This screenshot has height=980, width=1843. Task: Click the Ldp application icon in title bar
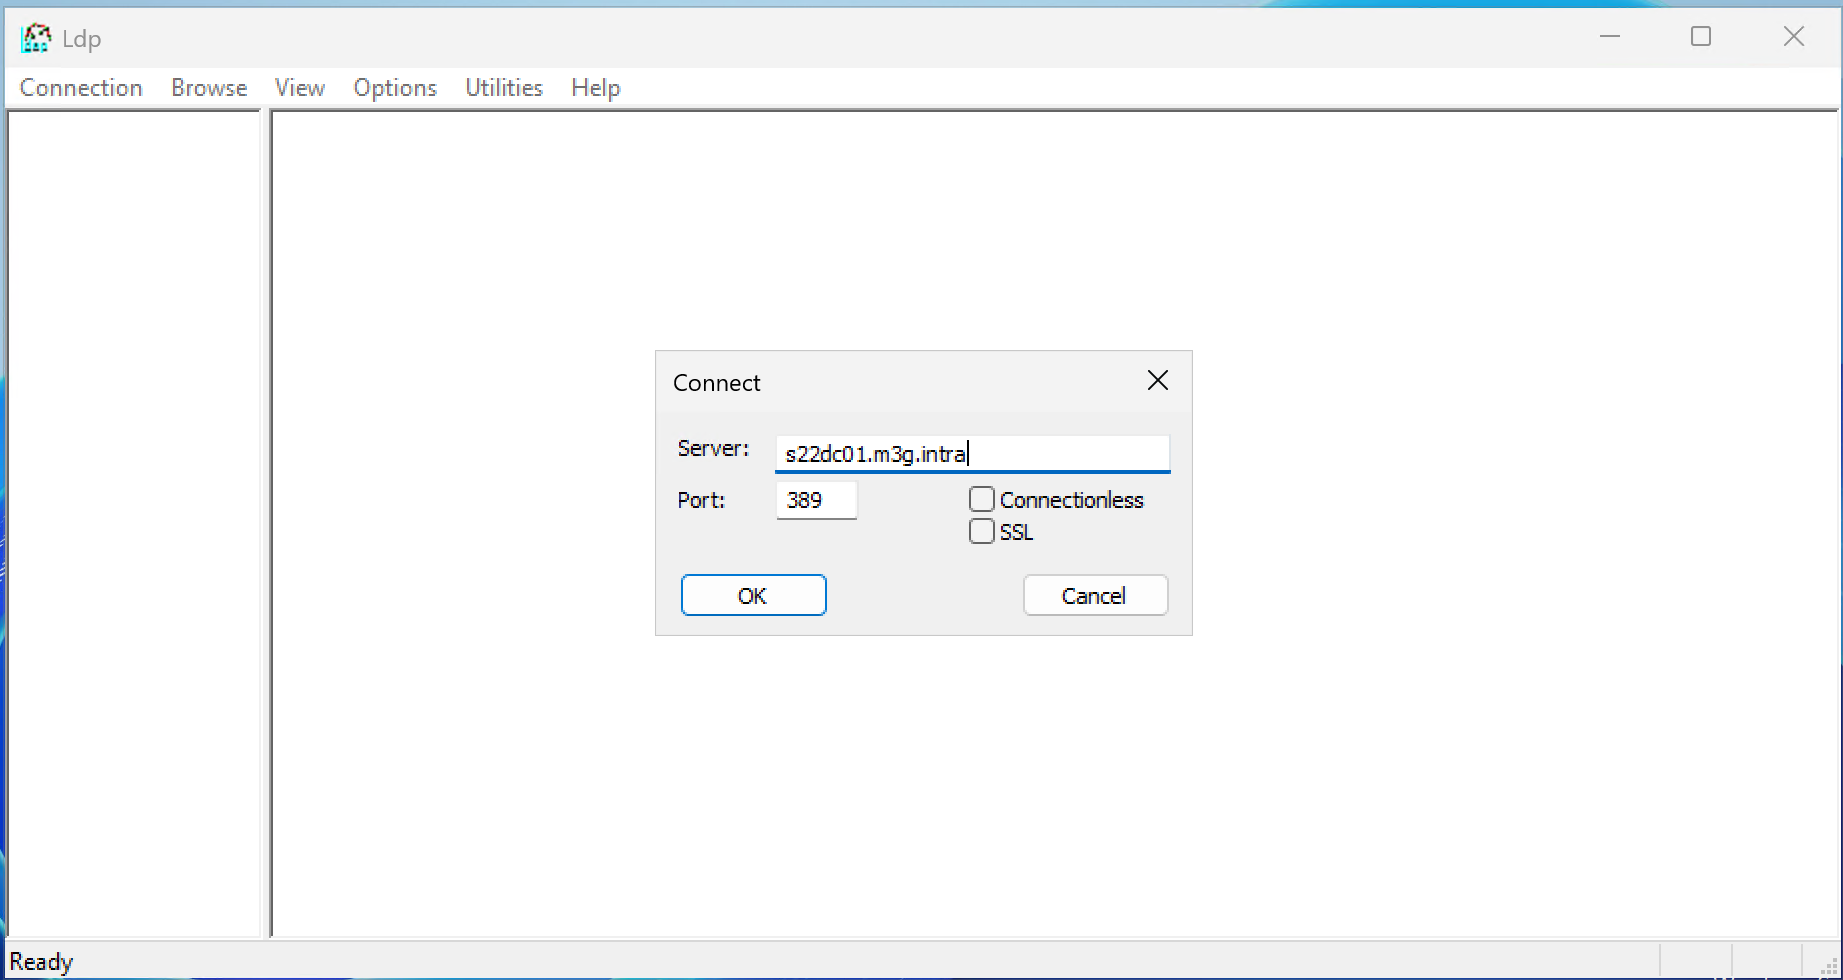click(x=36, y=38)
